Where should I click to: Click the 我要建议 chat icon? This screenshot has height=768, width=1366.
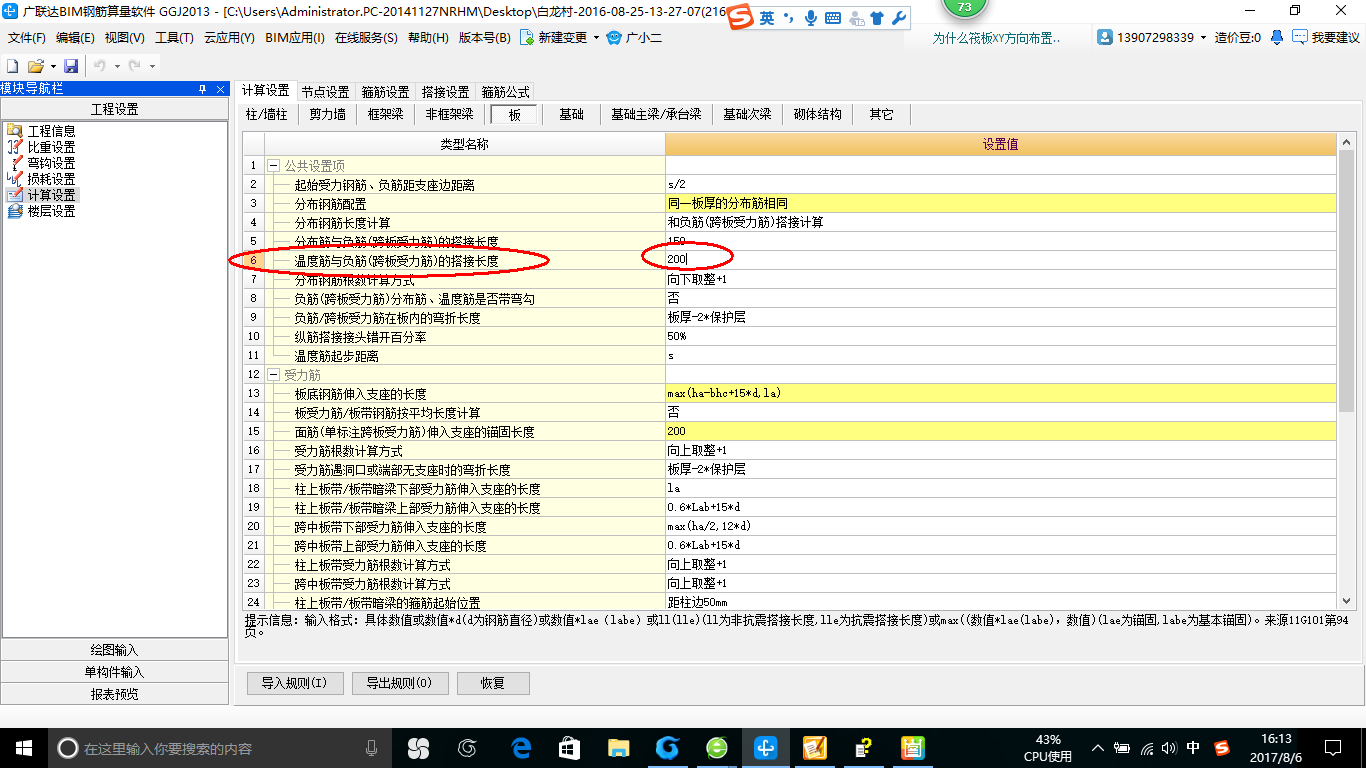coord(1300,37)
